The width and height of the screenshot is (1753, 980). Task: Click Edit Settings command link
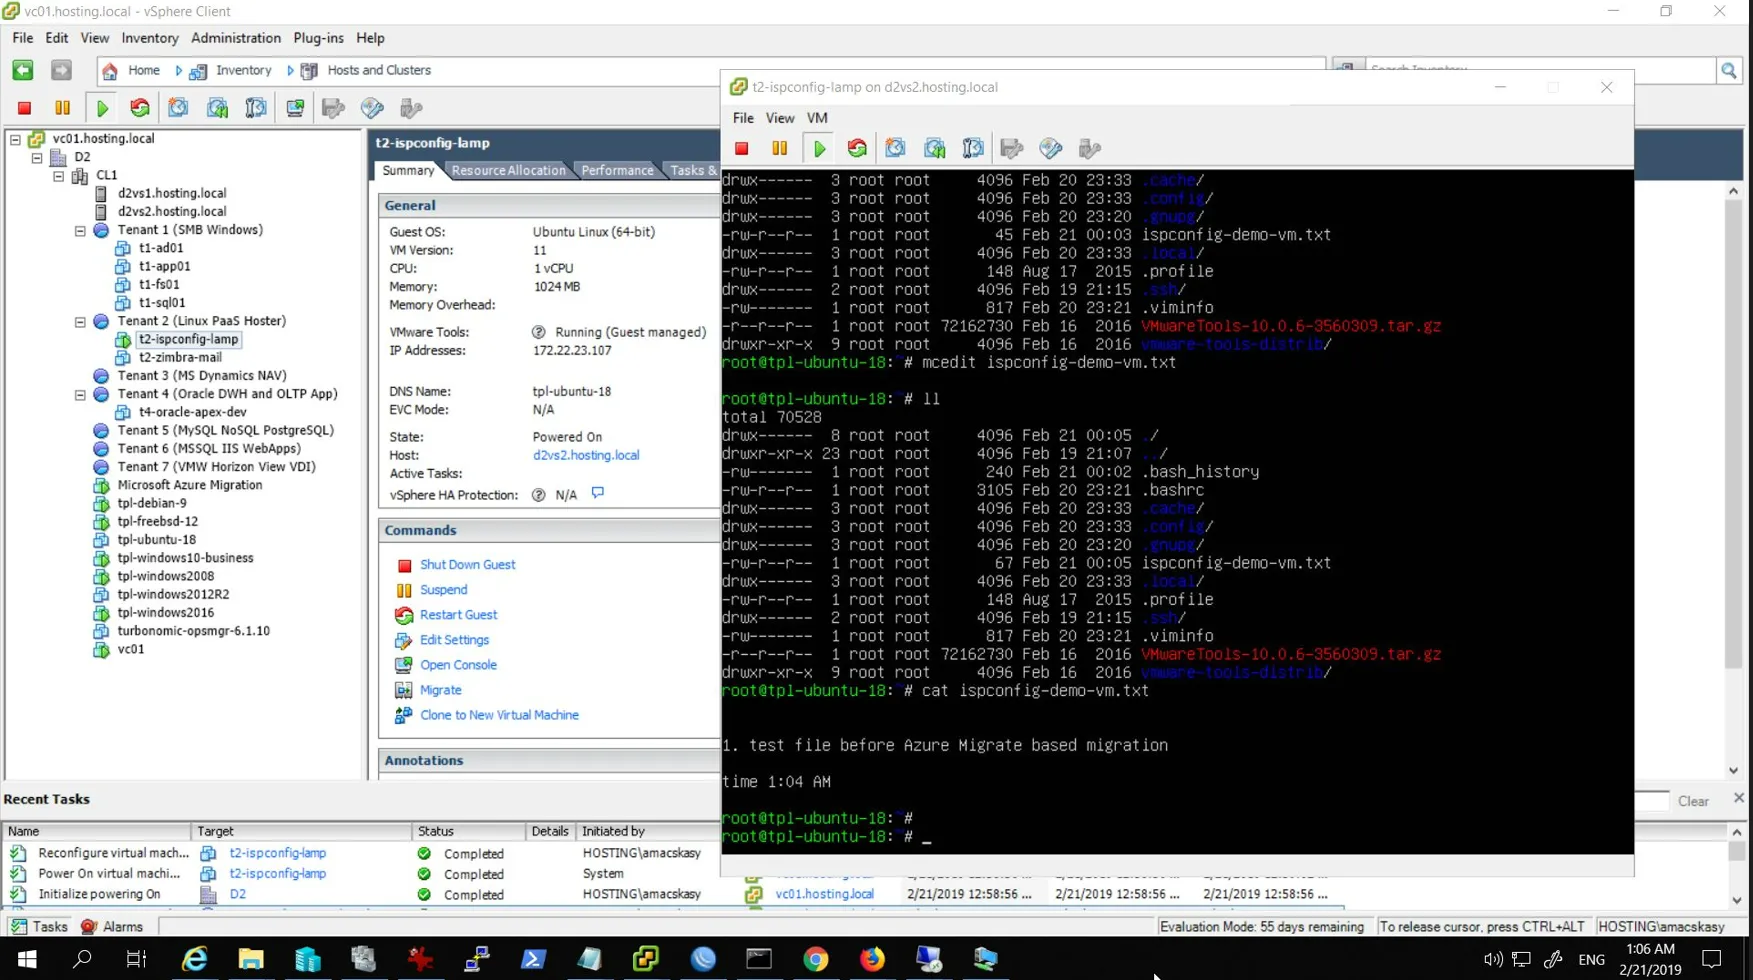point(454,640)
